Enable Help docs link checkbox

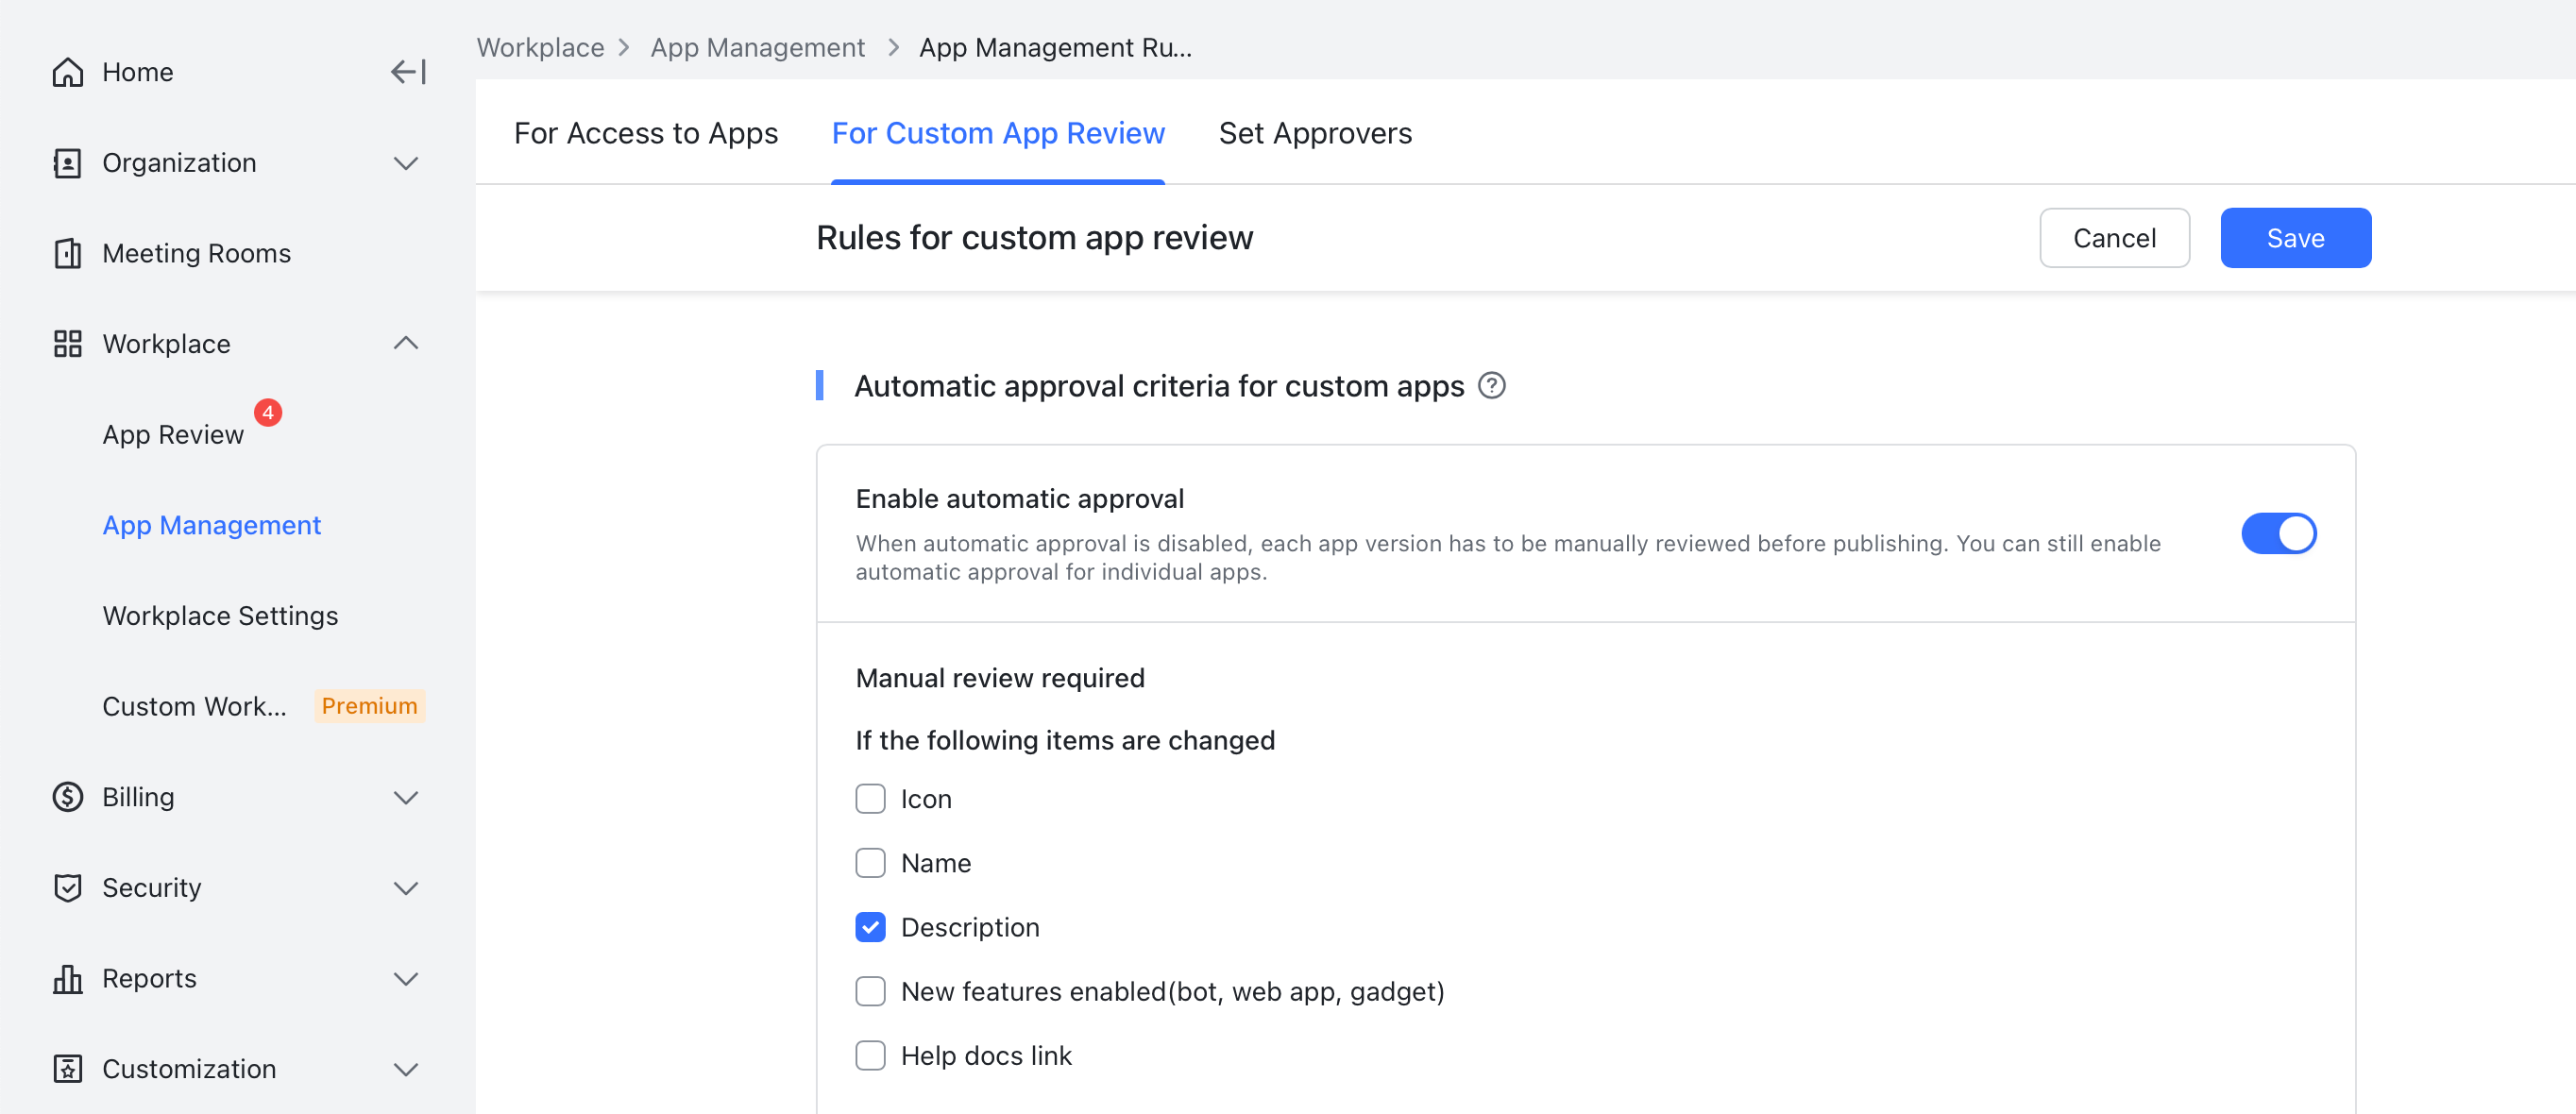coord(870,1056)
